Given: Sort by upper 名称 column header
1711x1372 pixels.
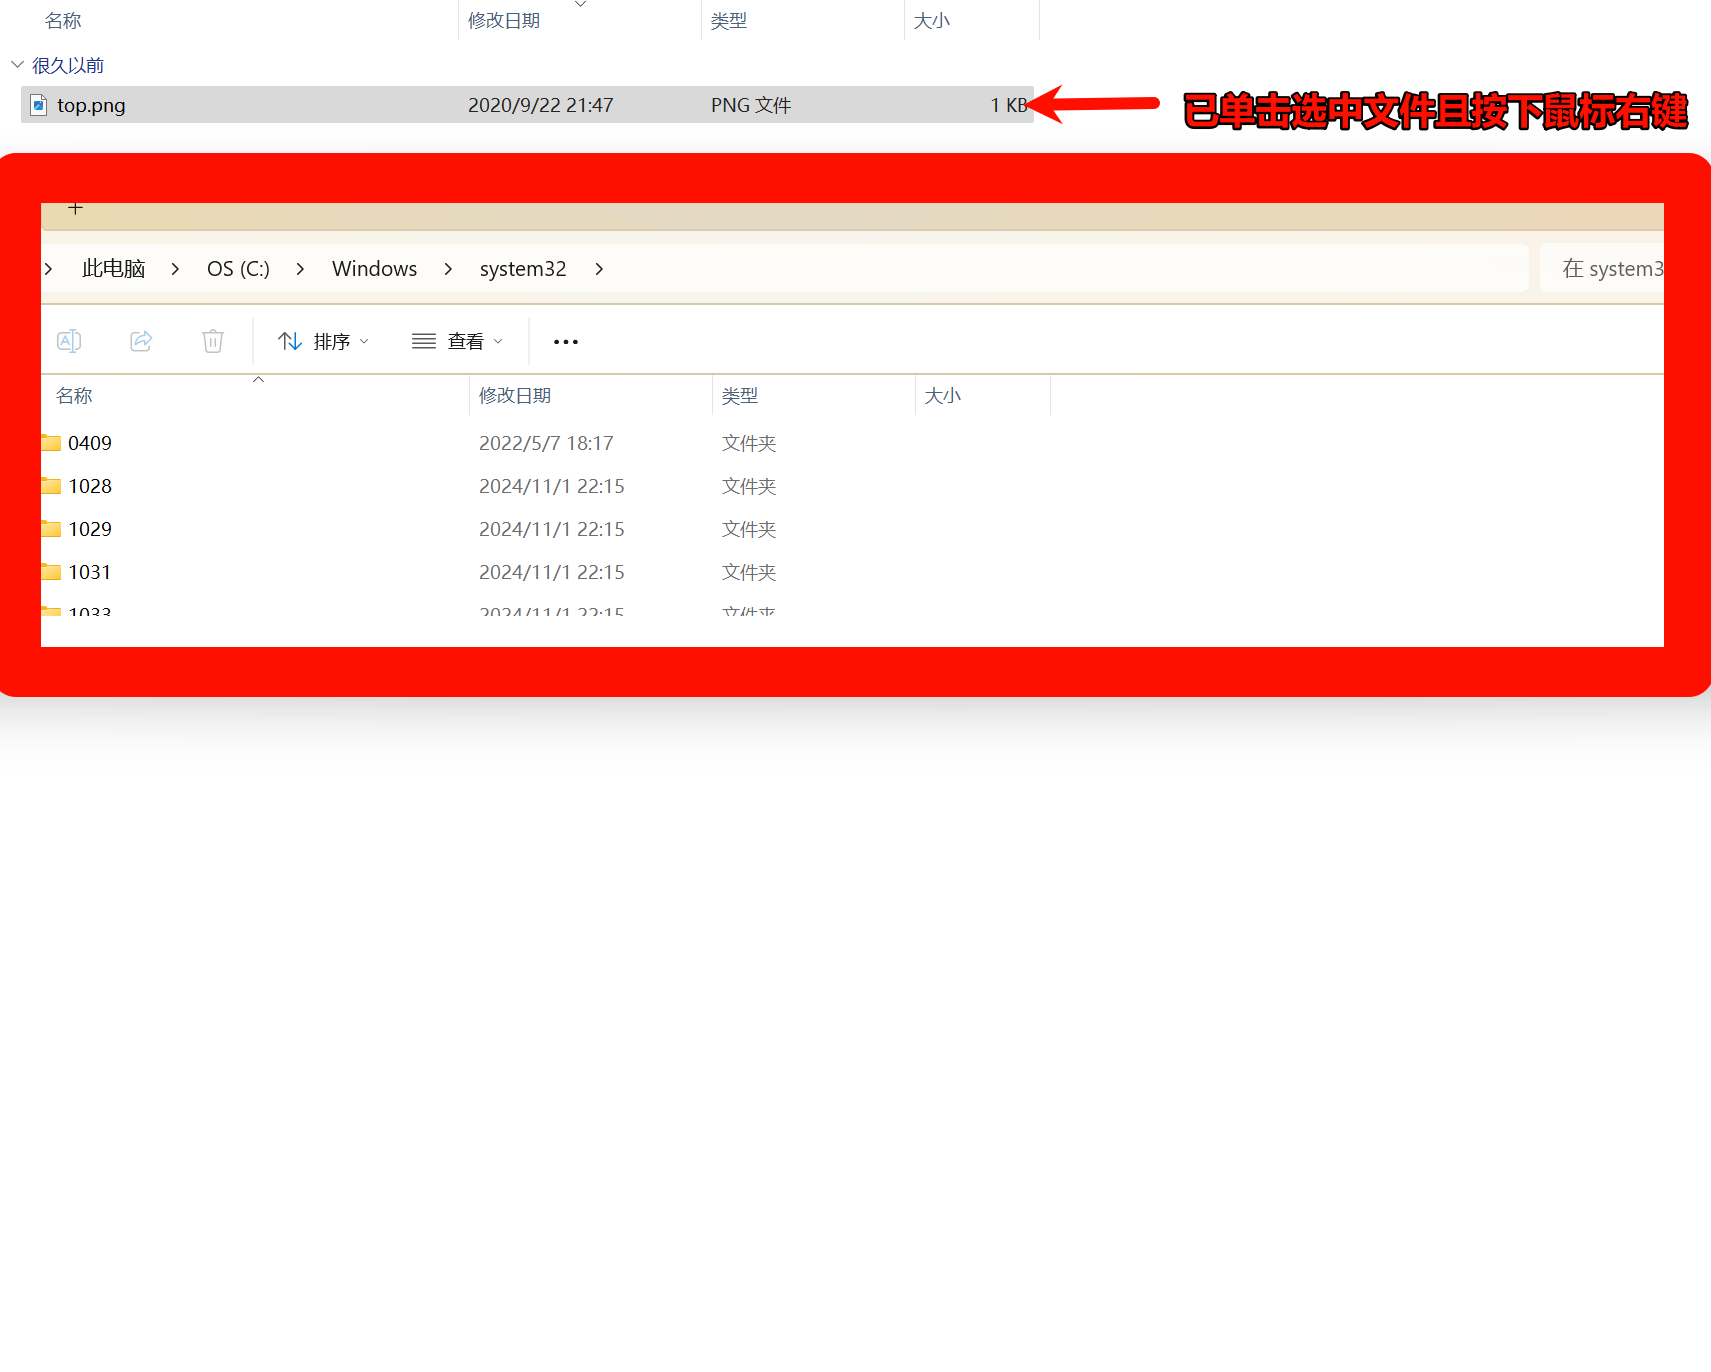Looking at the screenshot, I should [x=63, y=21].
